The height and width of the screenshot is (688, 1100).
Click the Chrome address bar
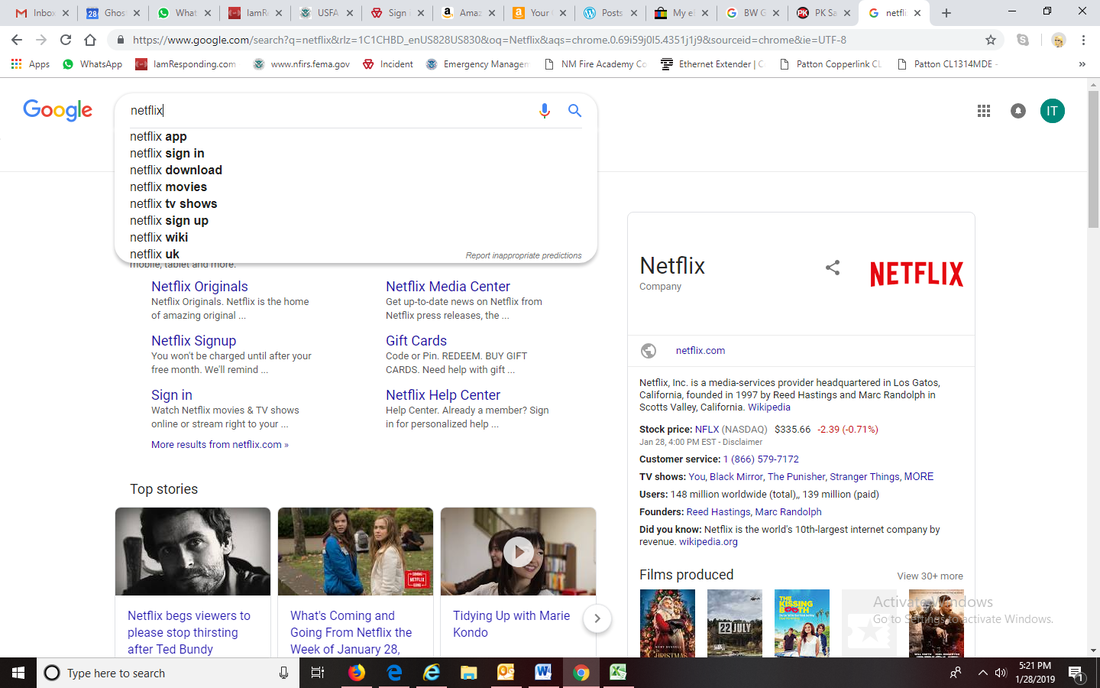(x=554, y=40)
